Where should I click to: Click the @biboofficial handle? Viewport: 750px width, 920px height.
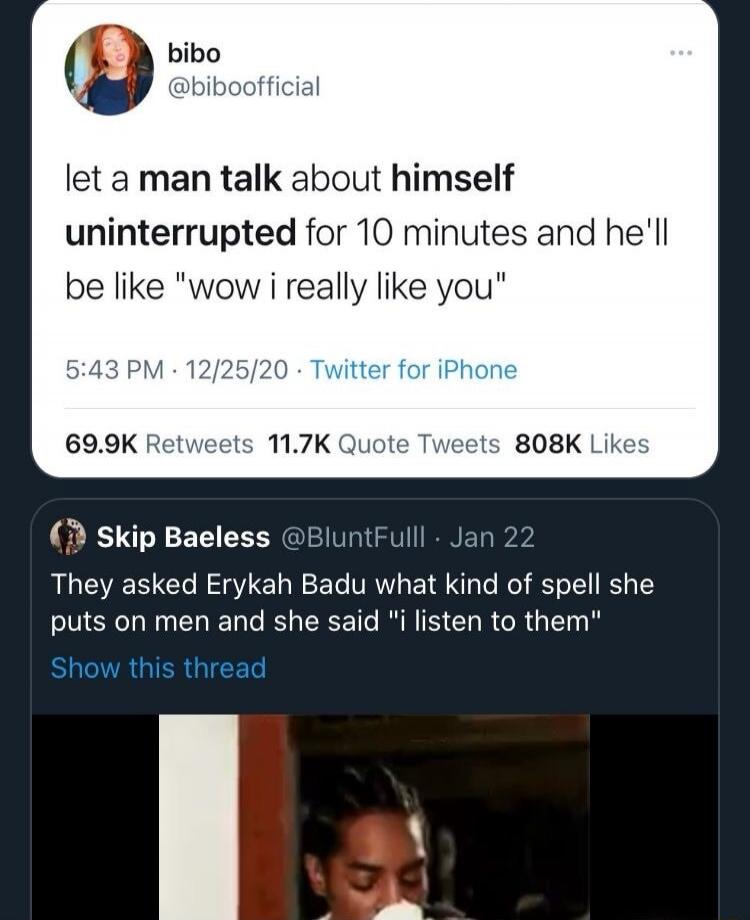click(241, 87)
